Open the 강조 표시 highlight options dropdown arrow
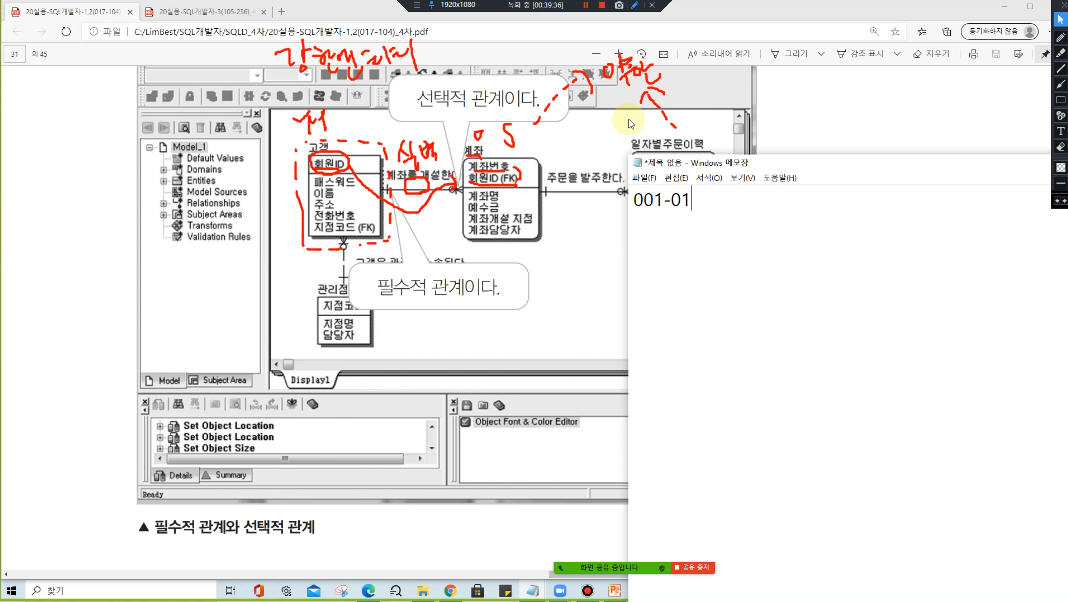The width and height of the screenshot is (1068, 602). pos(897,54)
